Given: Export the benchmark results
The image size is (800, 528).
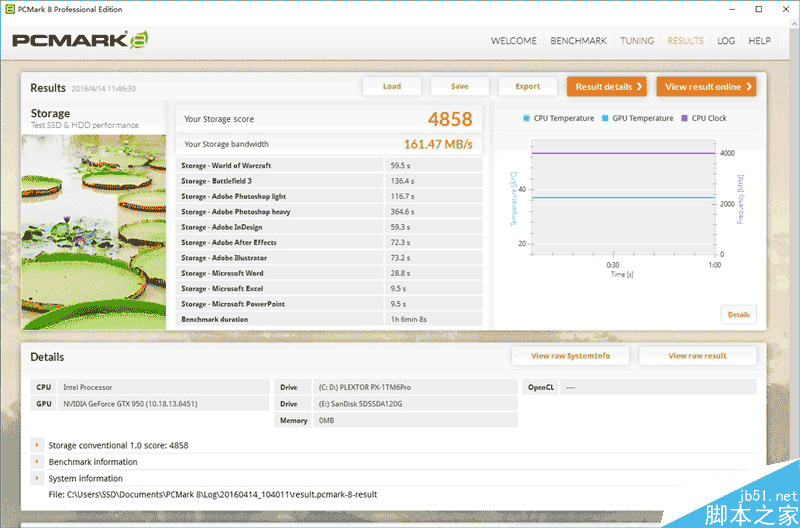Looking at the screenshot, I should [528, 86].
